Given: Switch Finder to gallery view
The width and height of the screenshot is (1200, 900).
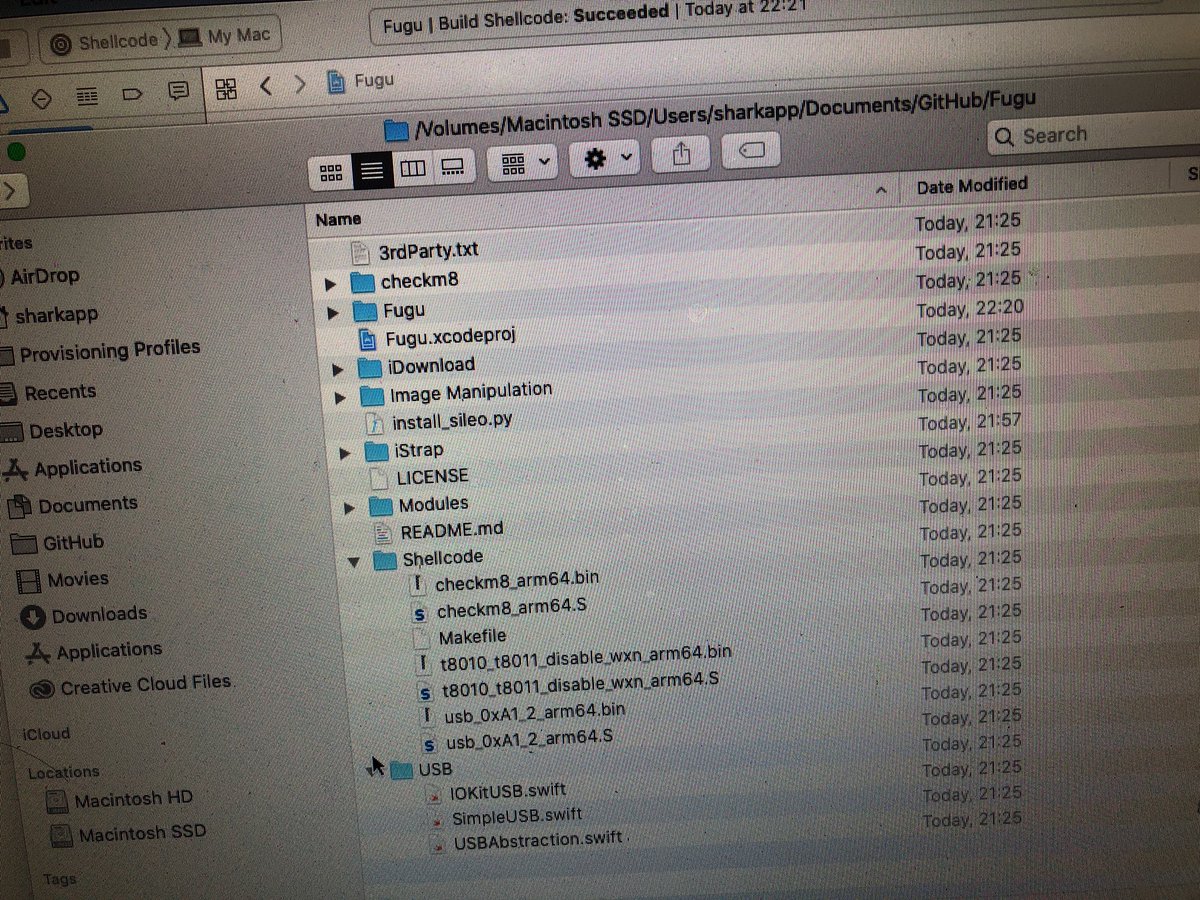Looking at the screenshot, I should coord(452,166).
